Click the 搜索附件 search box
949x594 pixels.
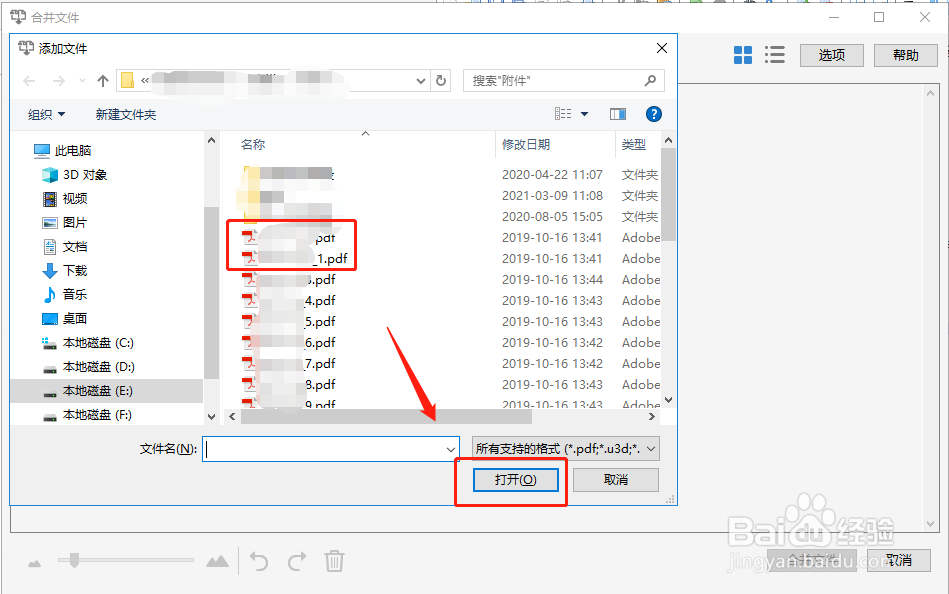click(x=564, y=80)
